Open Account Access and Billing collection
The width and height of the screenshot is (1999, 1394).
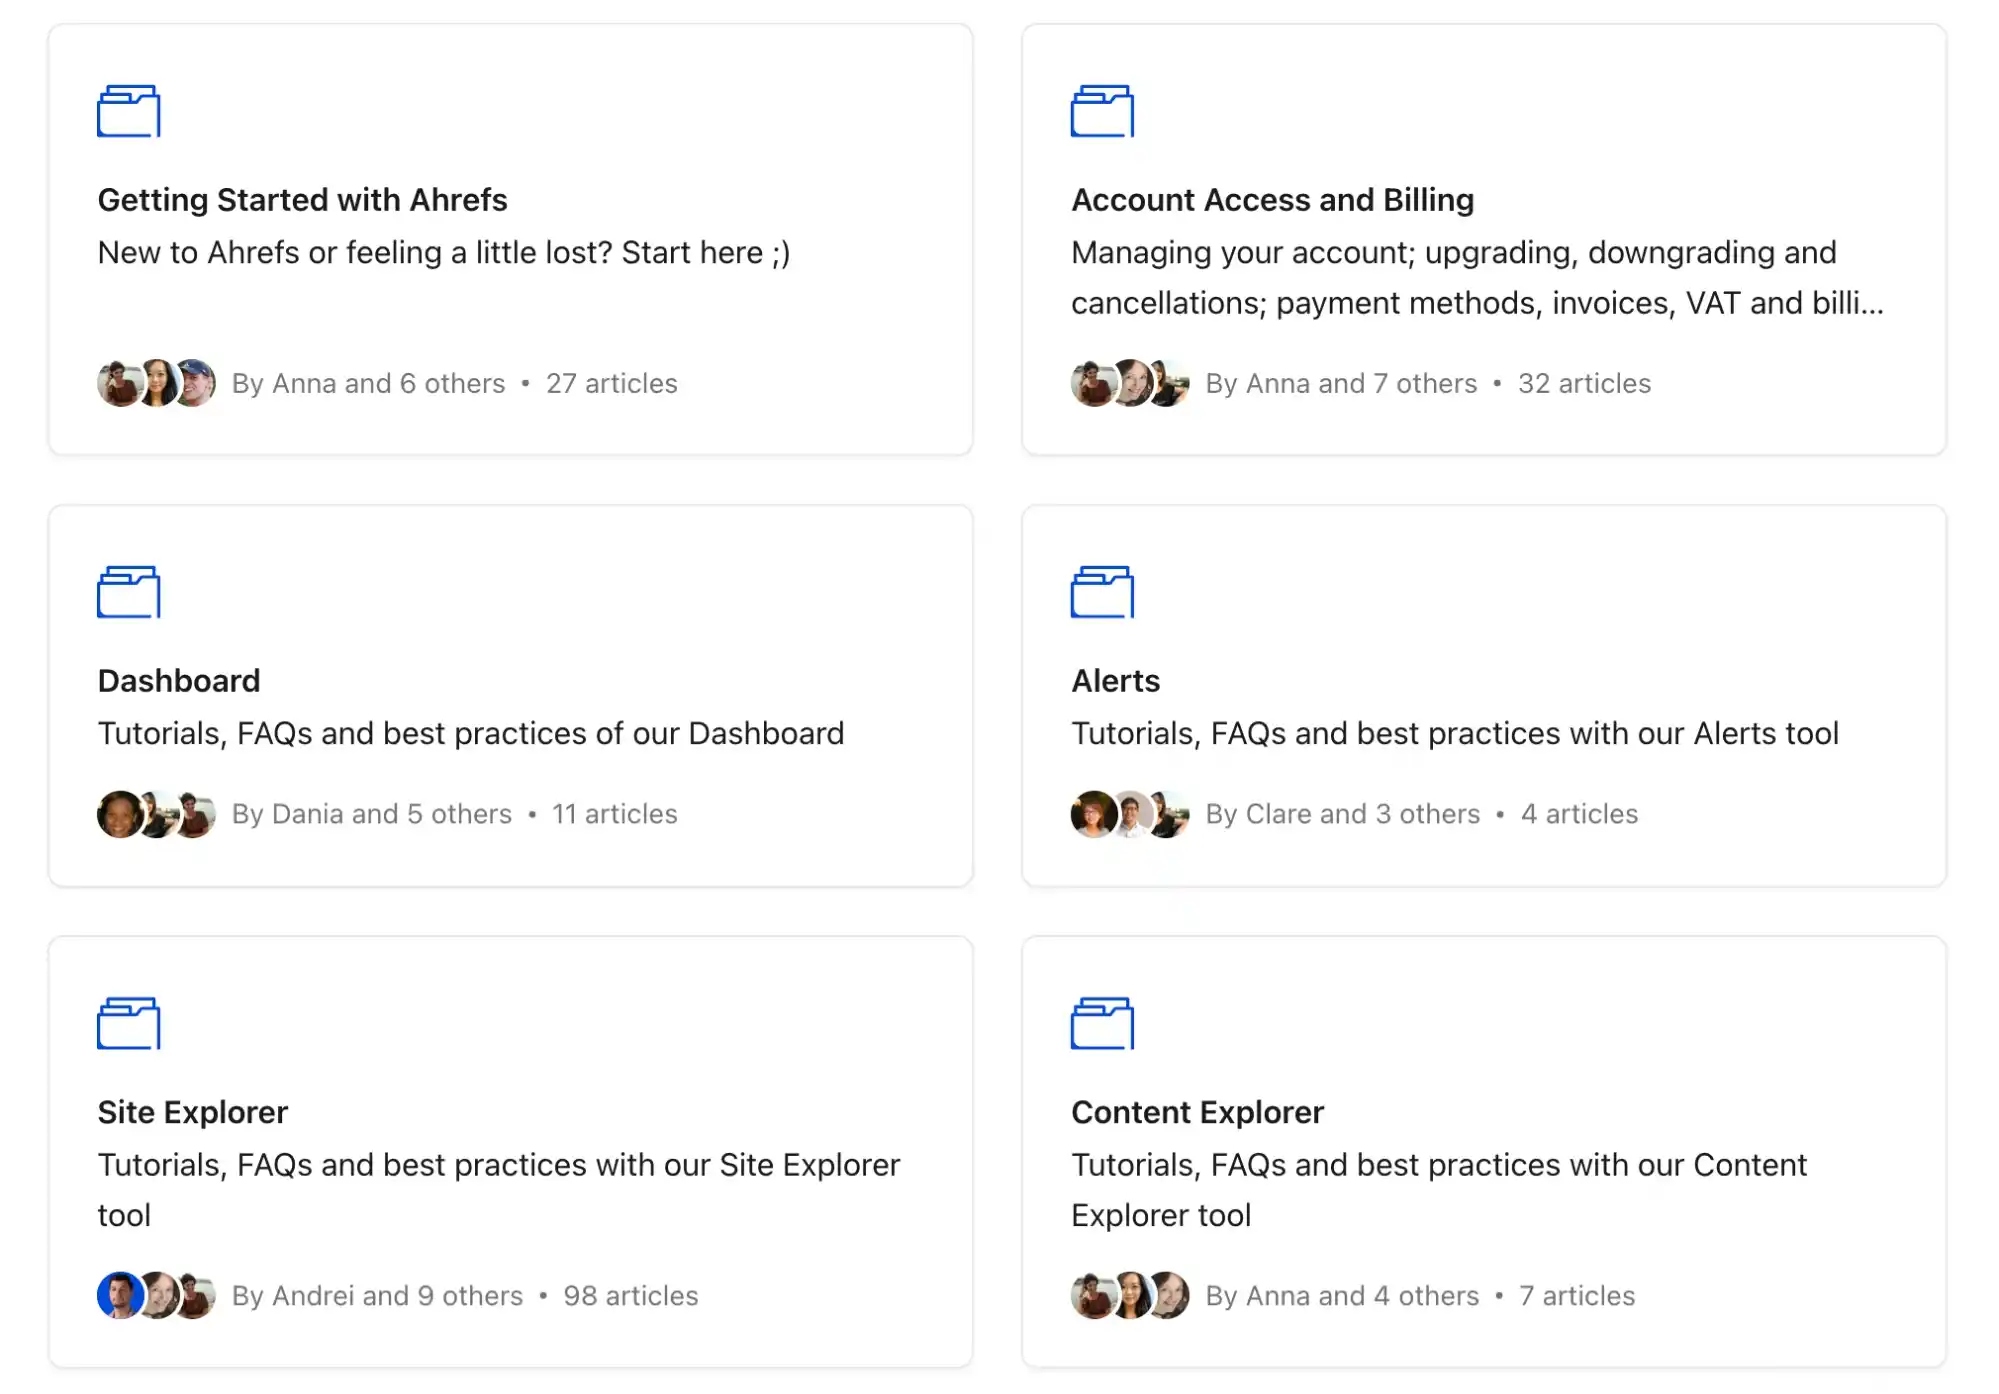coord(1272,200)
